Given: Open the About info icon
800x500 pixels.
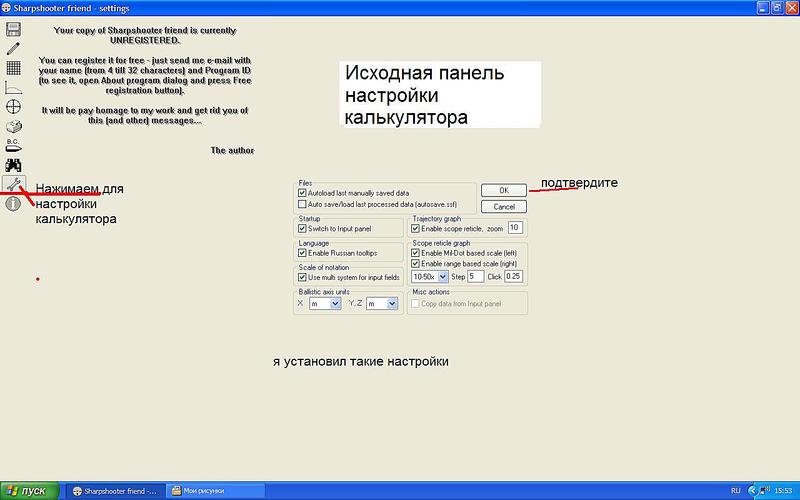Looking at the screenshot, I should (13, 204).
